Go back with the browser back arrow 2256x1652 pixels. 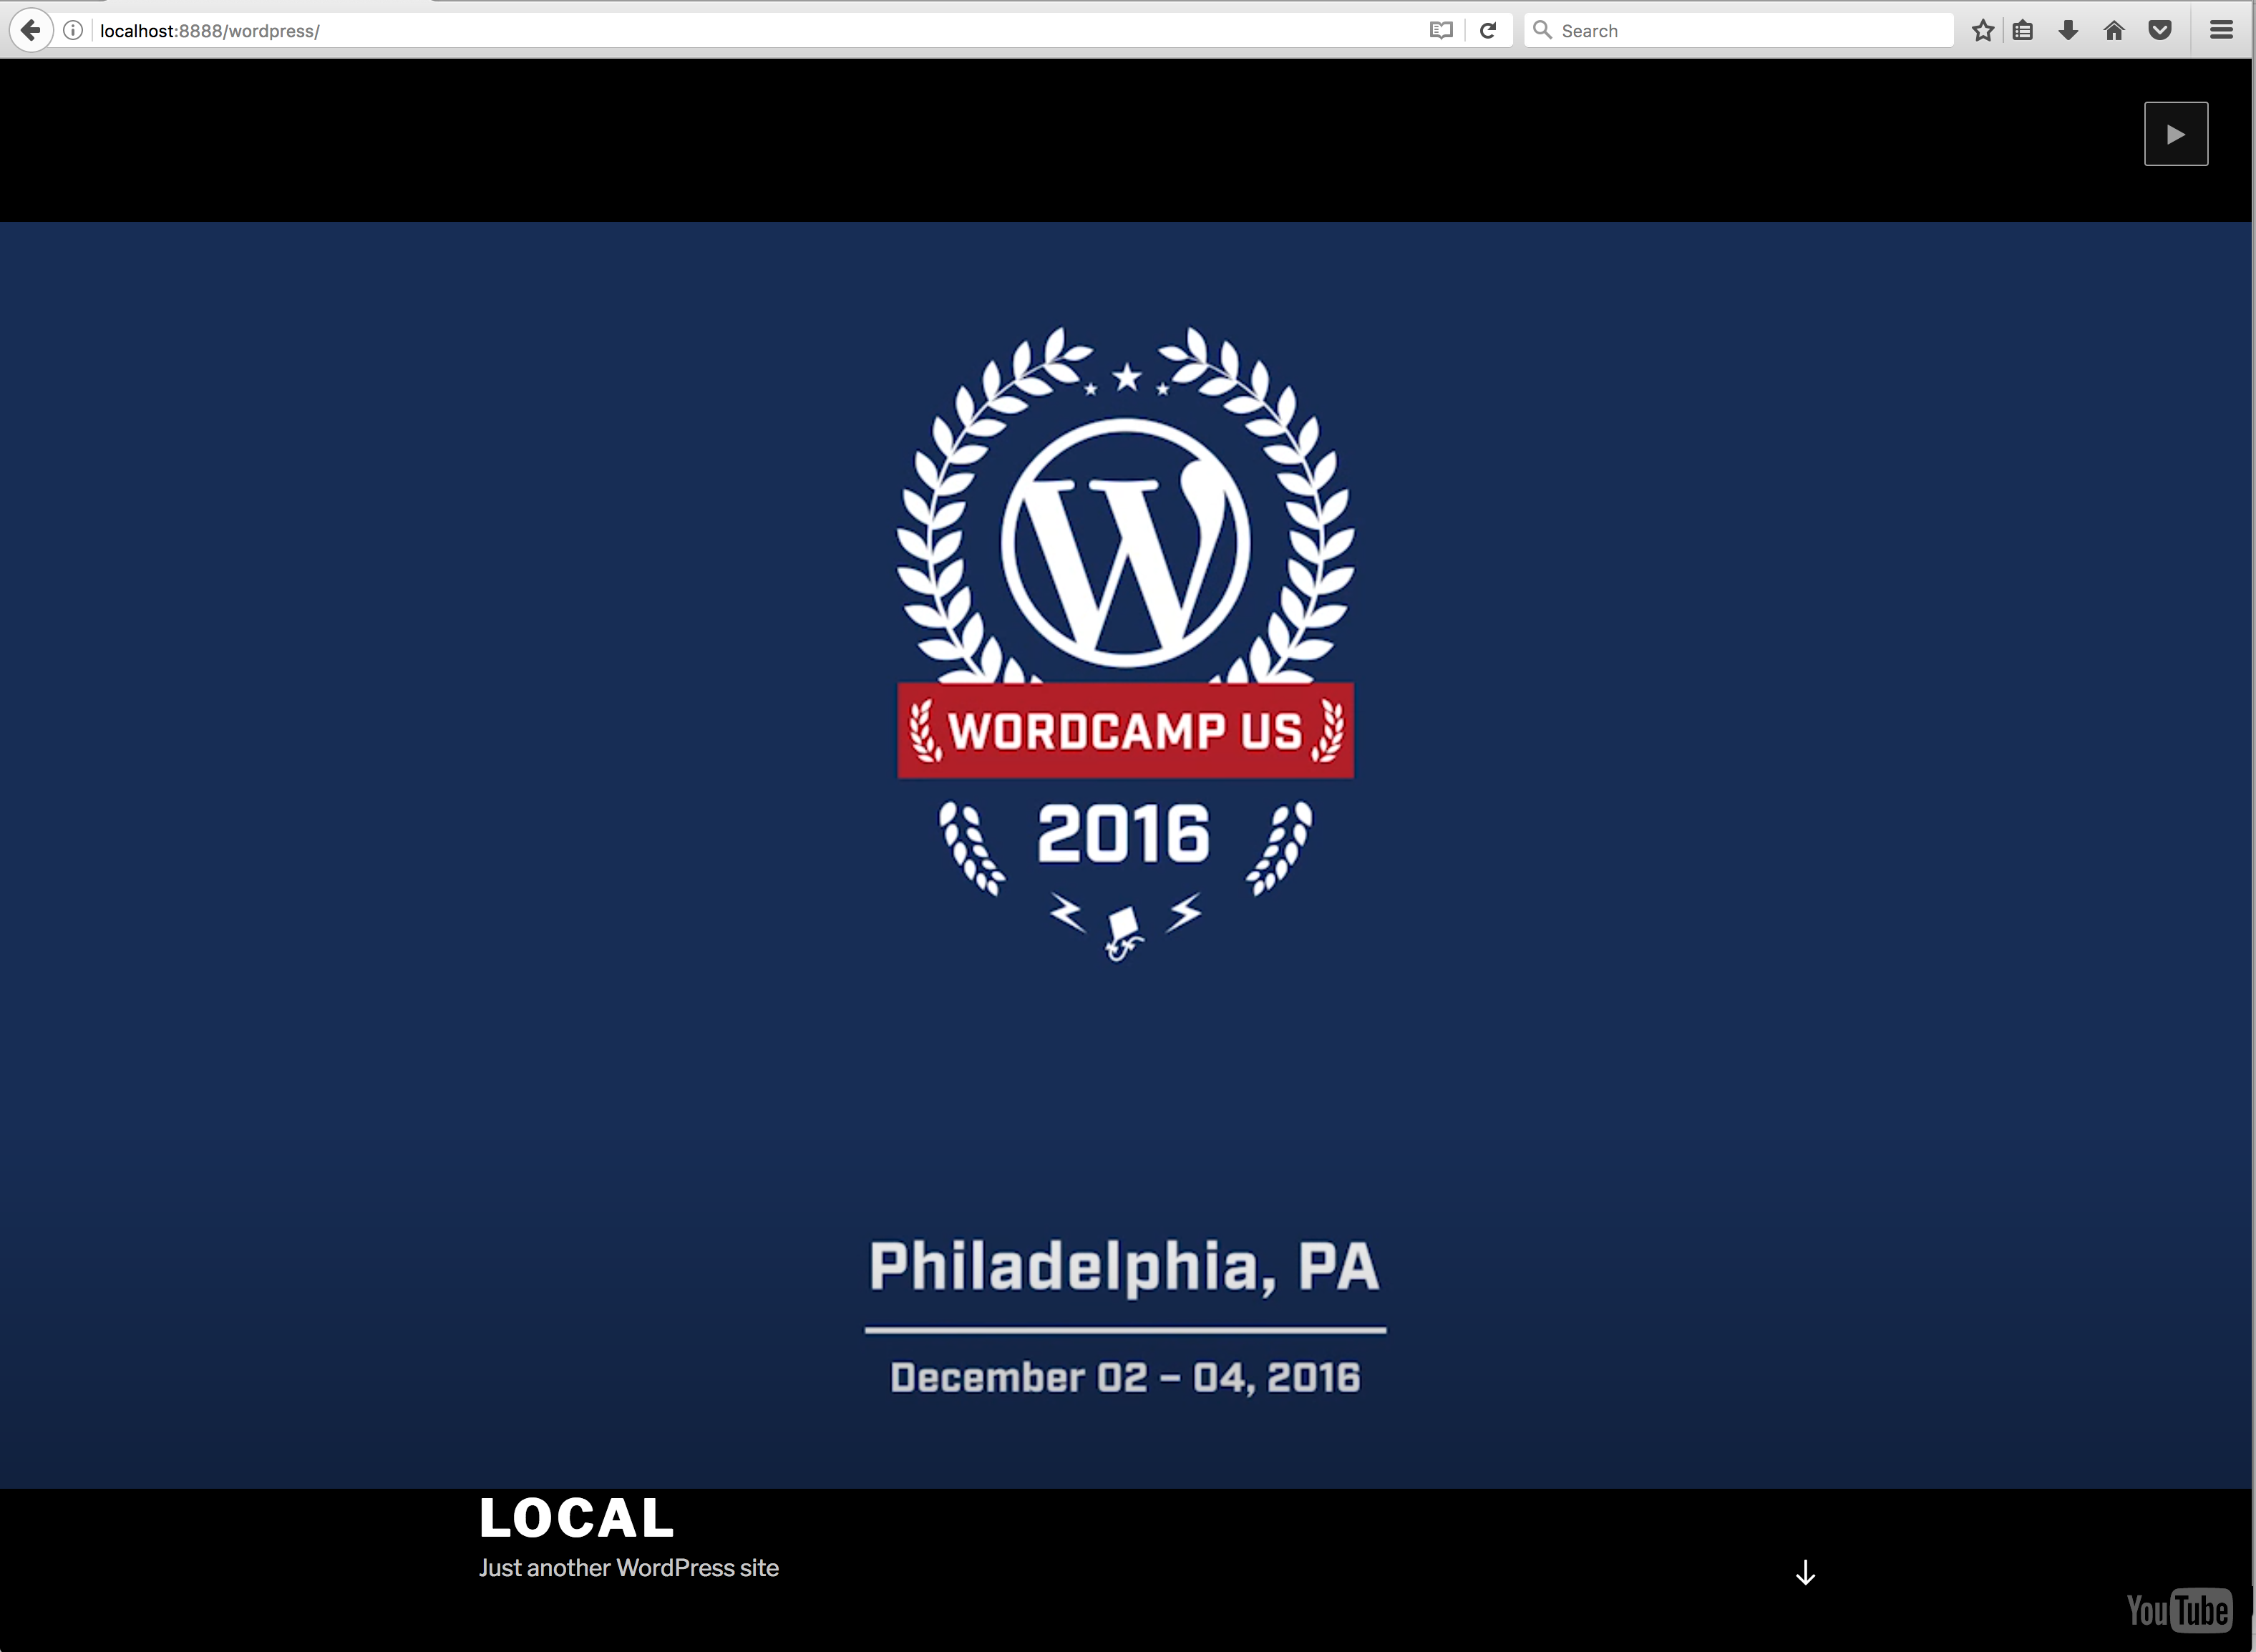click(x=31, y=30)
